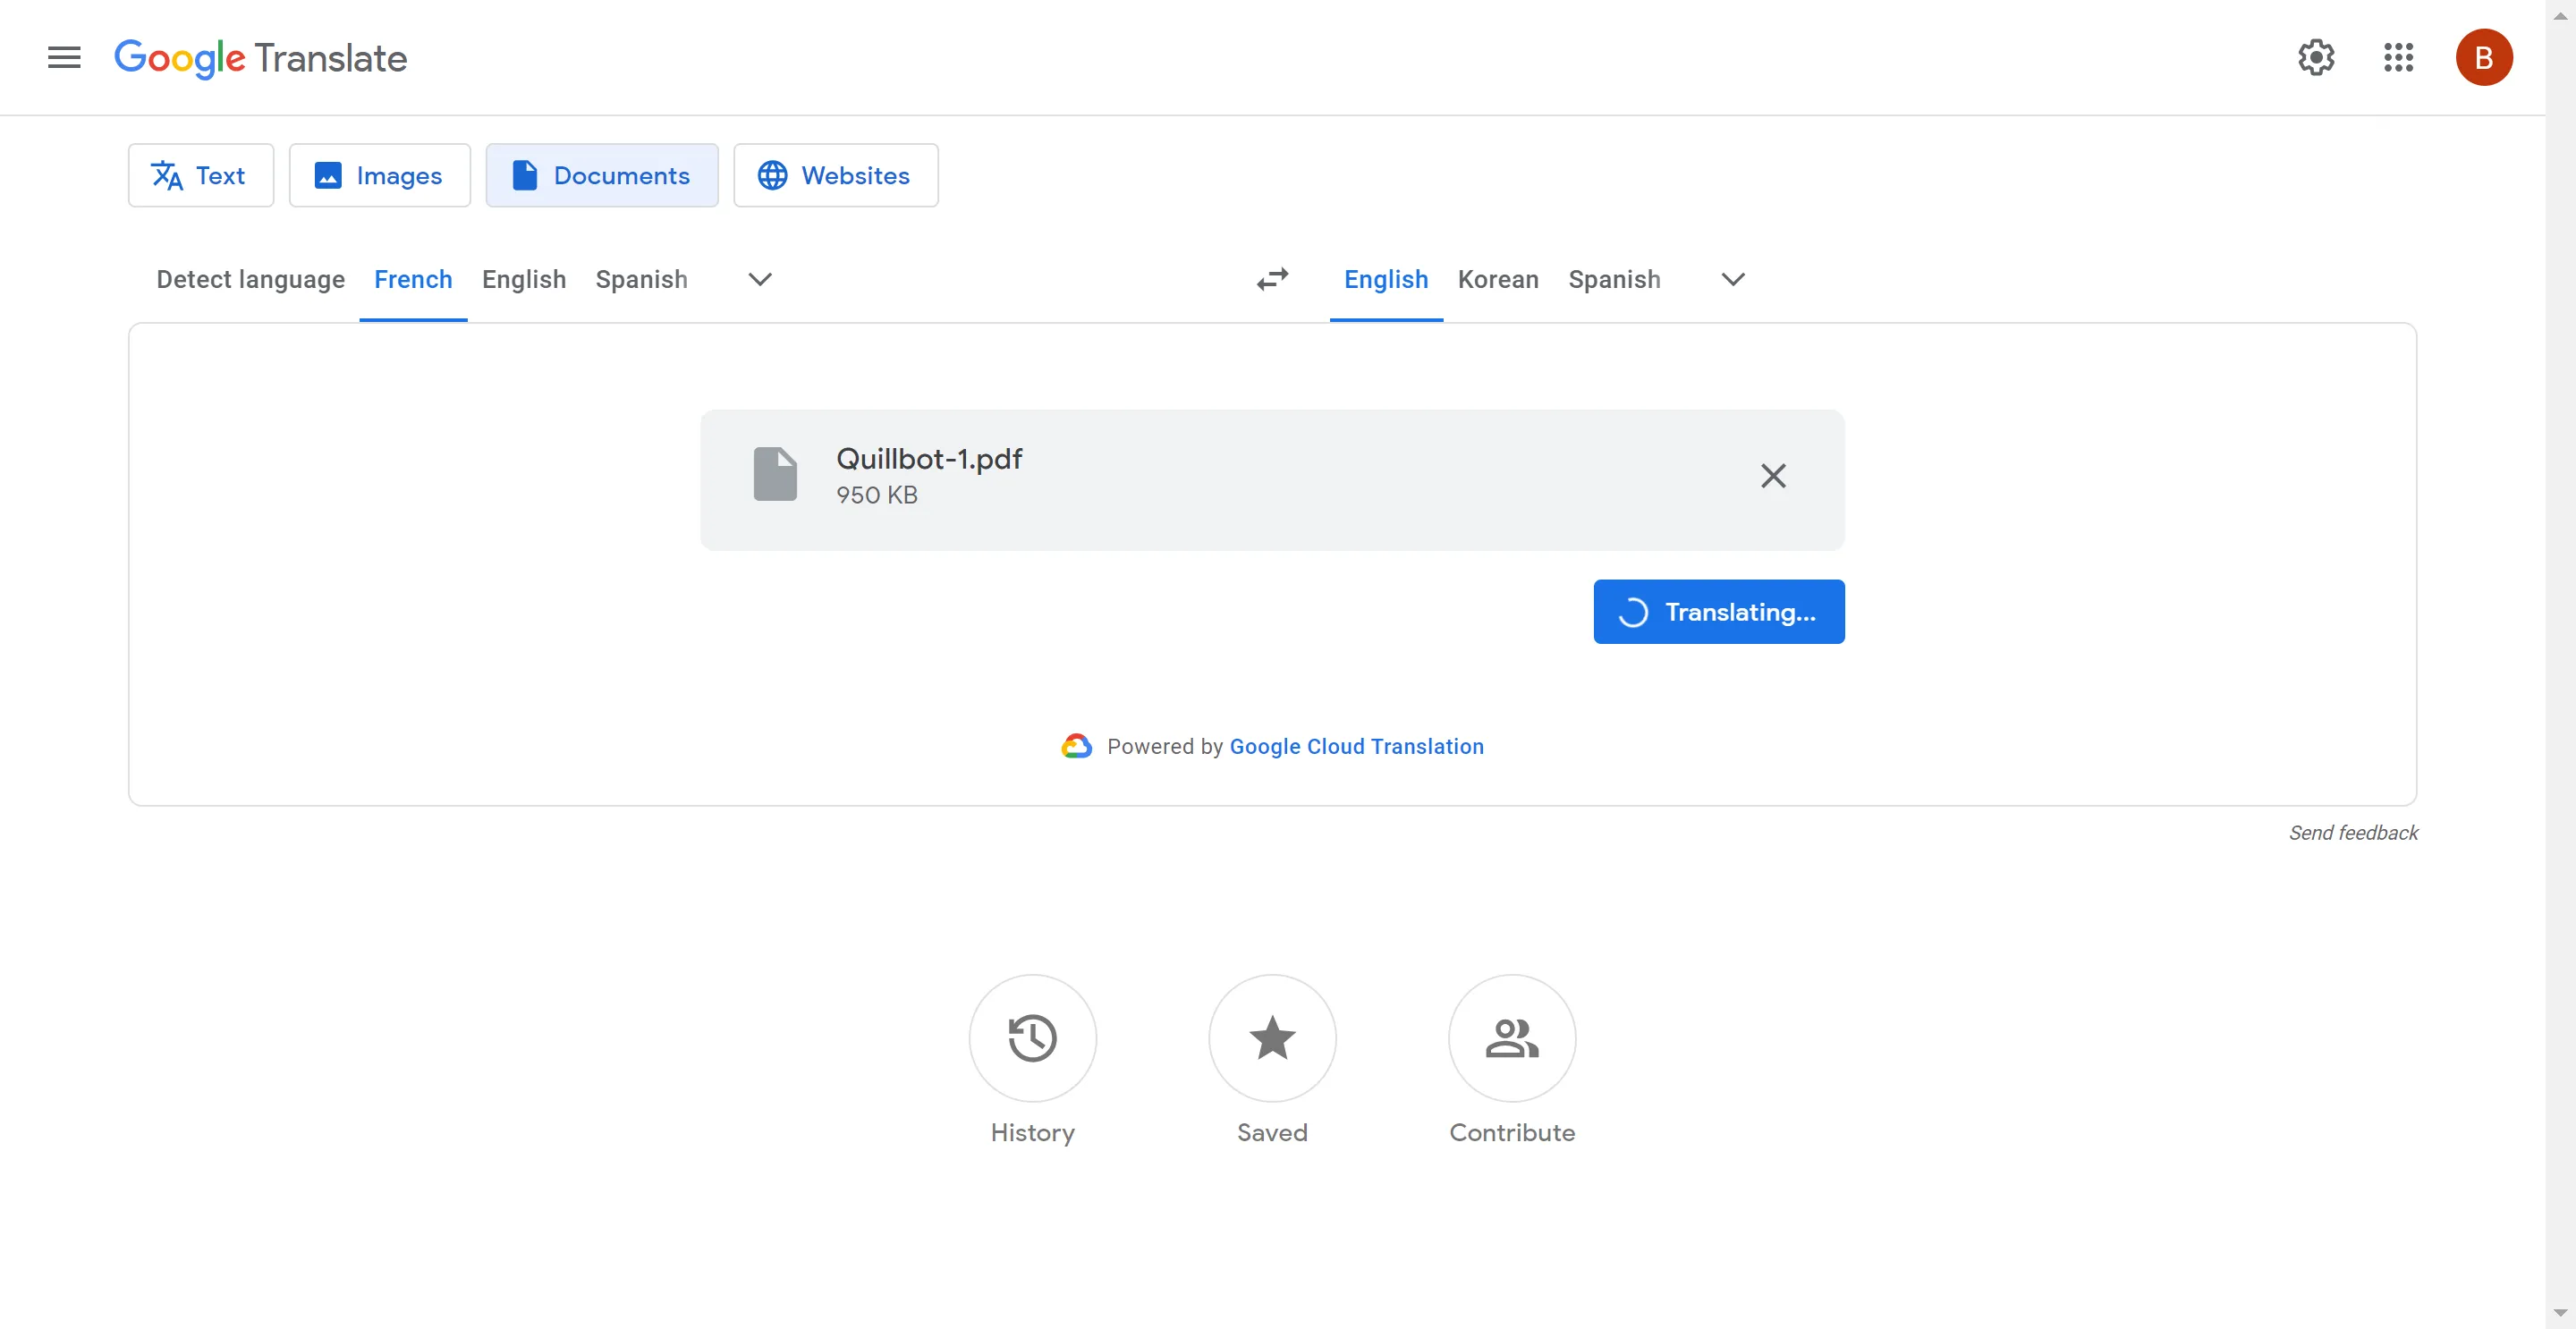This screenshot has height=1329, width=2576.
Task: Expand the source language dropdown
Action: (759, 279)
